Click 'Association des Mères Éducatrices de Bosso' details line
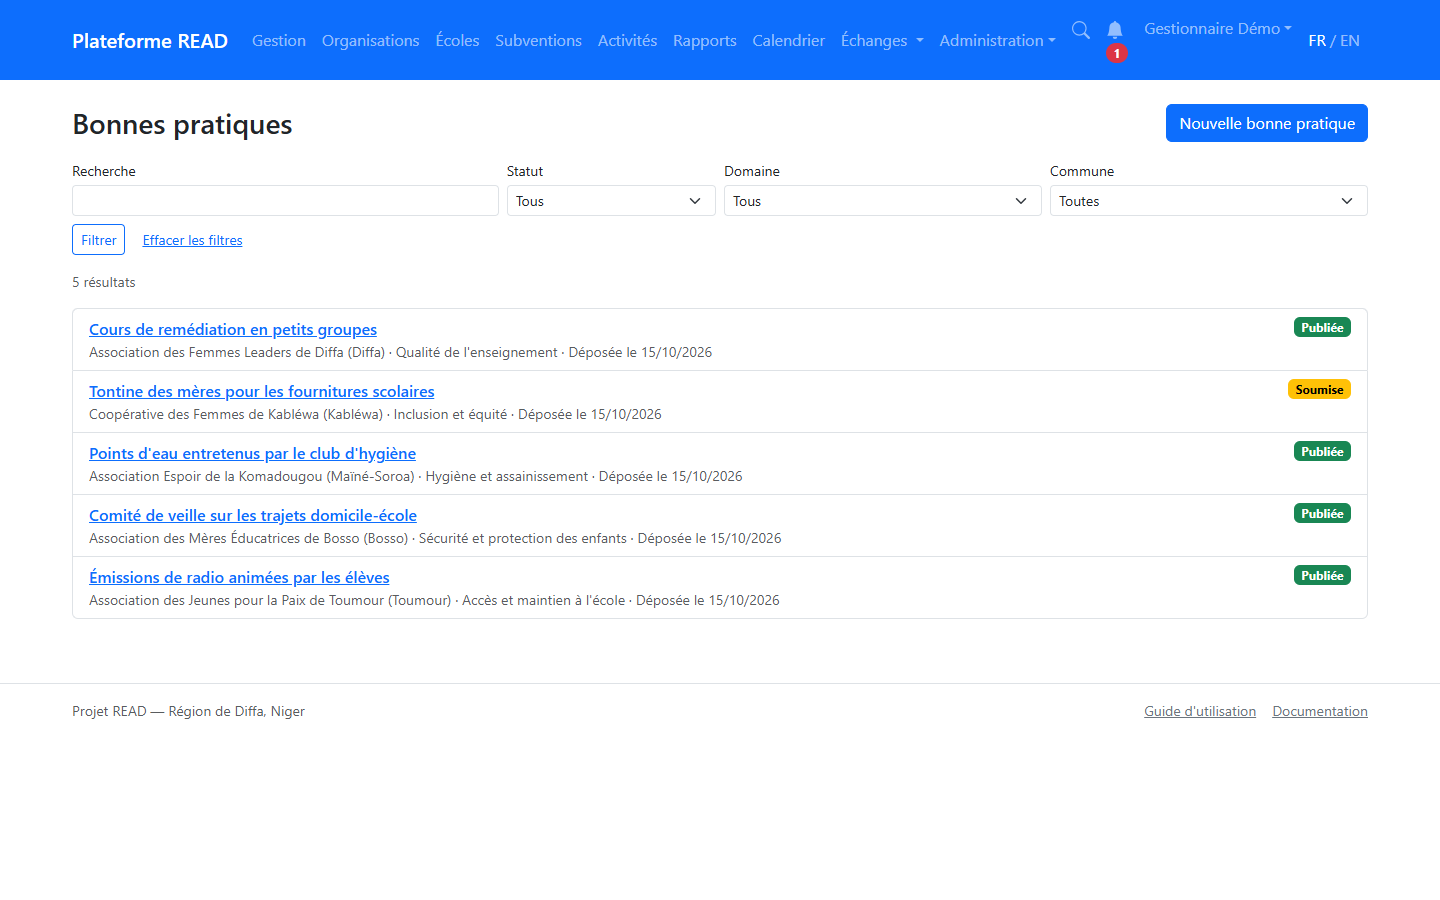 (x=435, y=539)
